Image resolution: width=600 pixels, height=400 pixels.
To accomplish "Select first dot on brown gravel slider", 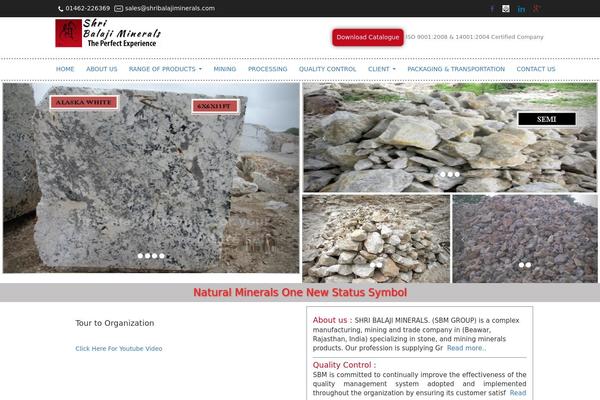I will point(521,265).
